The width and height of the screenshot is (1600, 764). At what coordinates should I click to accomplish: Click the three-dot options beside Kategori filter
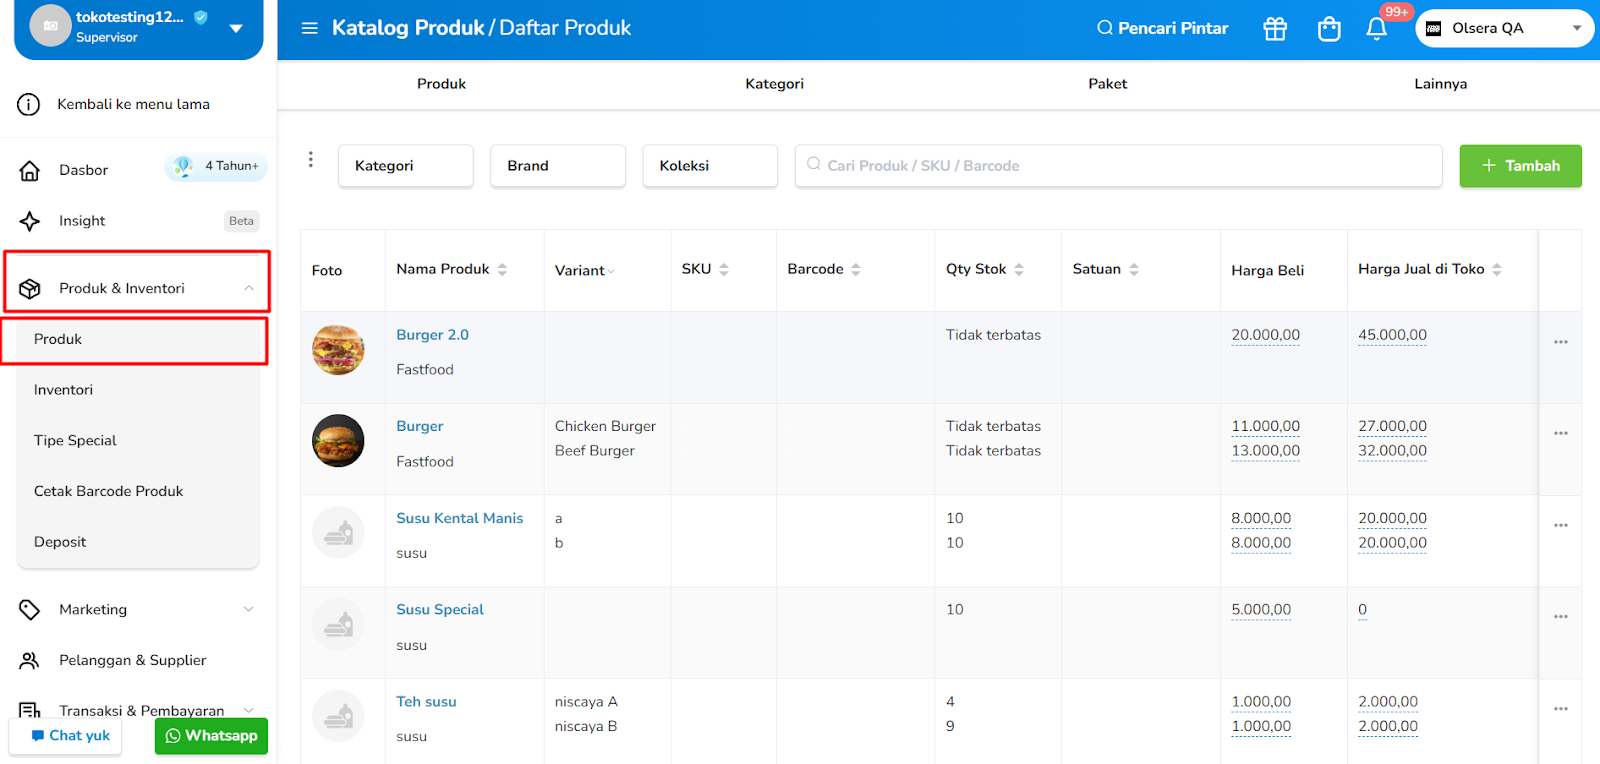click(x=311, y=160)
